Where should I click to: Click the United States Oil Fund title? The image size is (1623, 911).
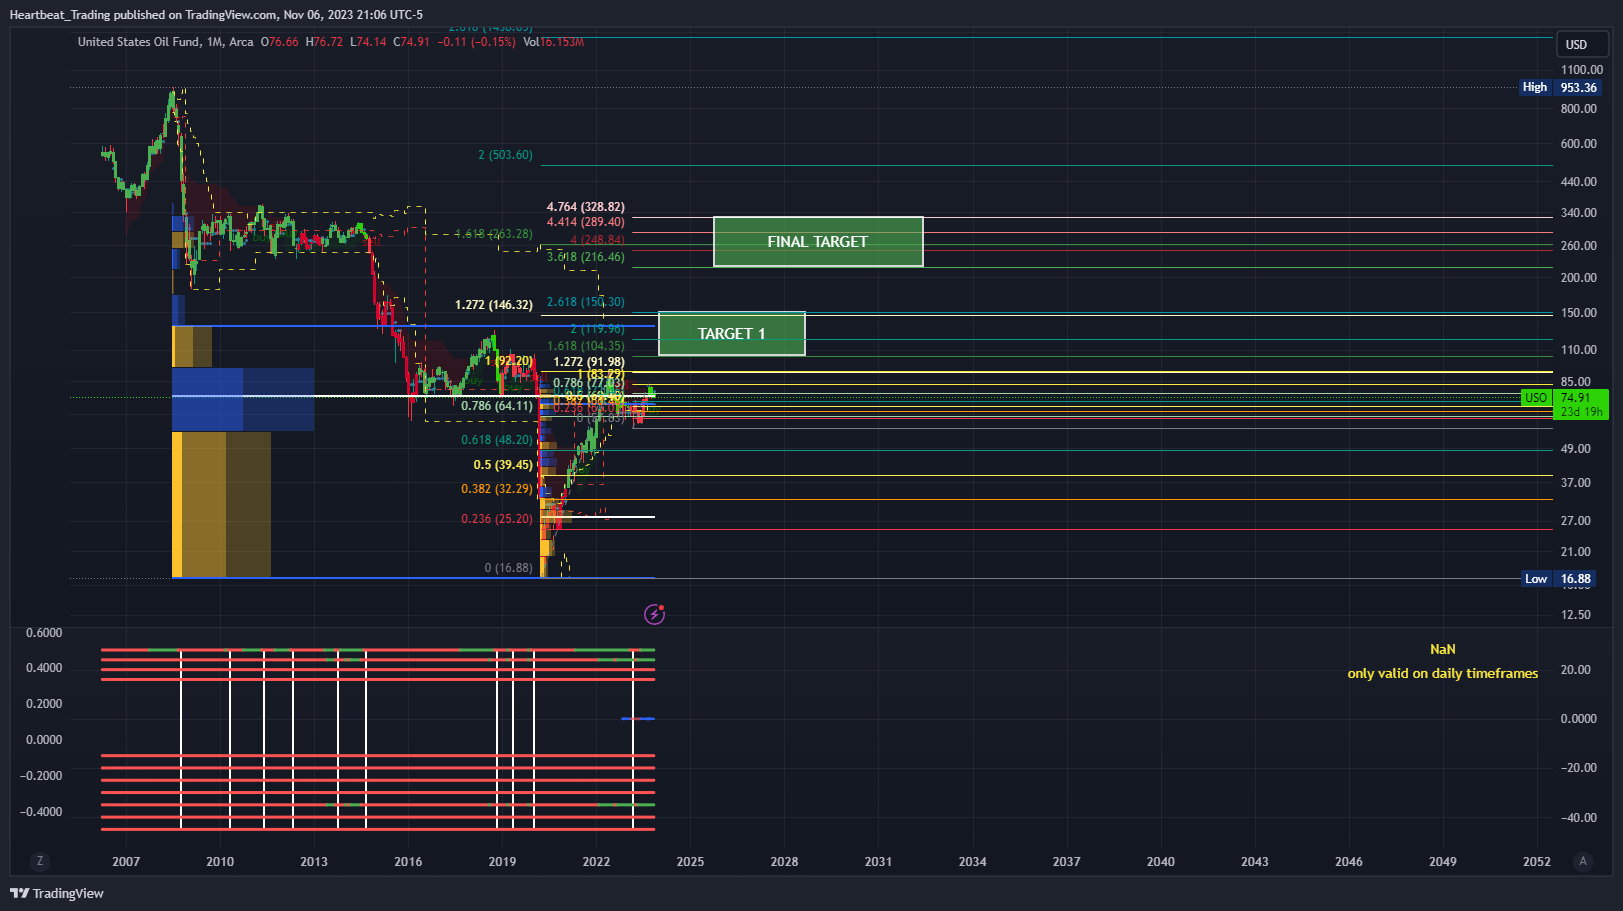coord(139,42)
